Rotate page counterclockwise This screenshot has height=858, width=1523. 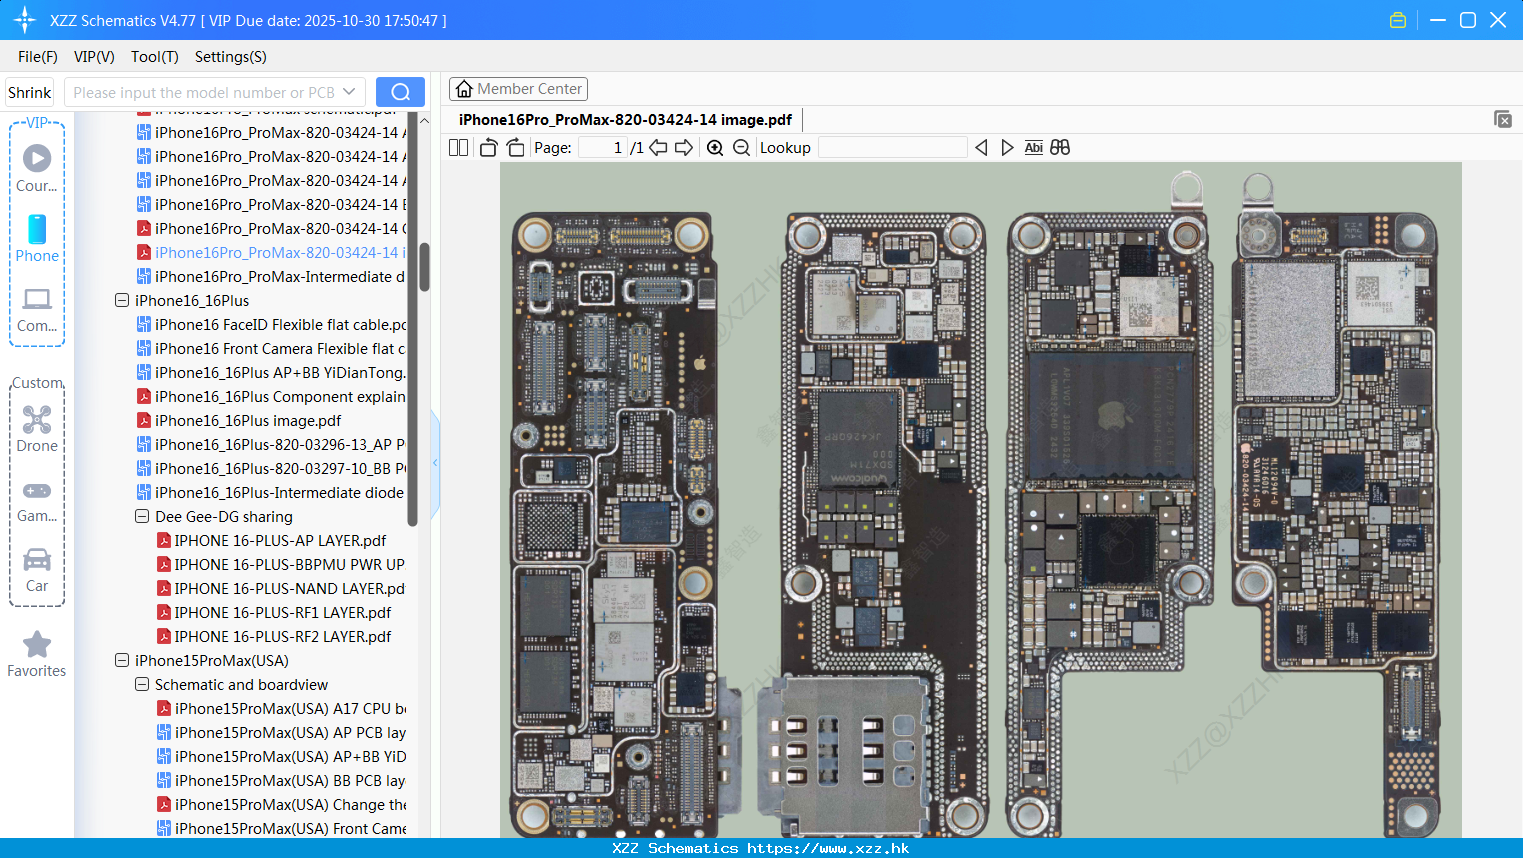488,147
